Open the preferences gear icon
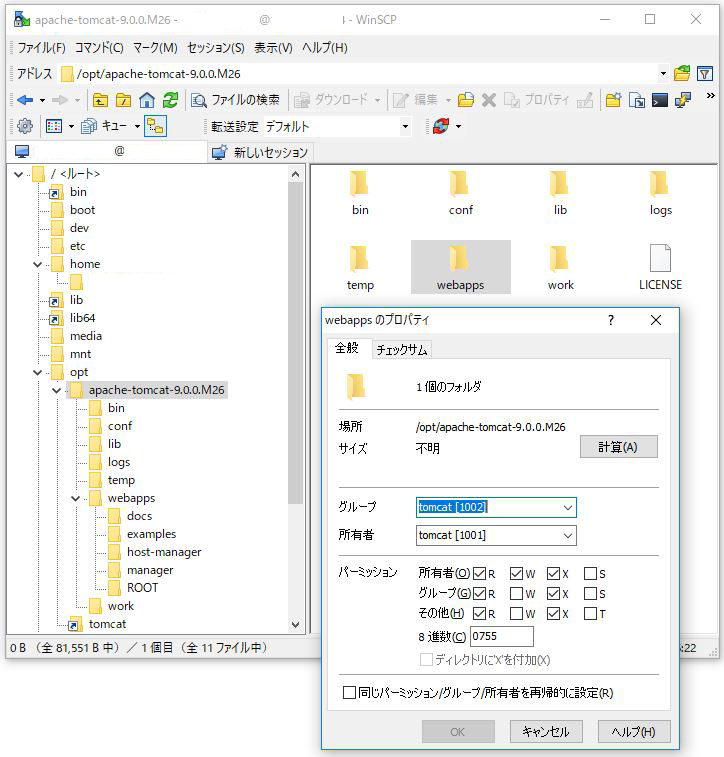Viewport: 724px width, 757px height. click(25, 126)
